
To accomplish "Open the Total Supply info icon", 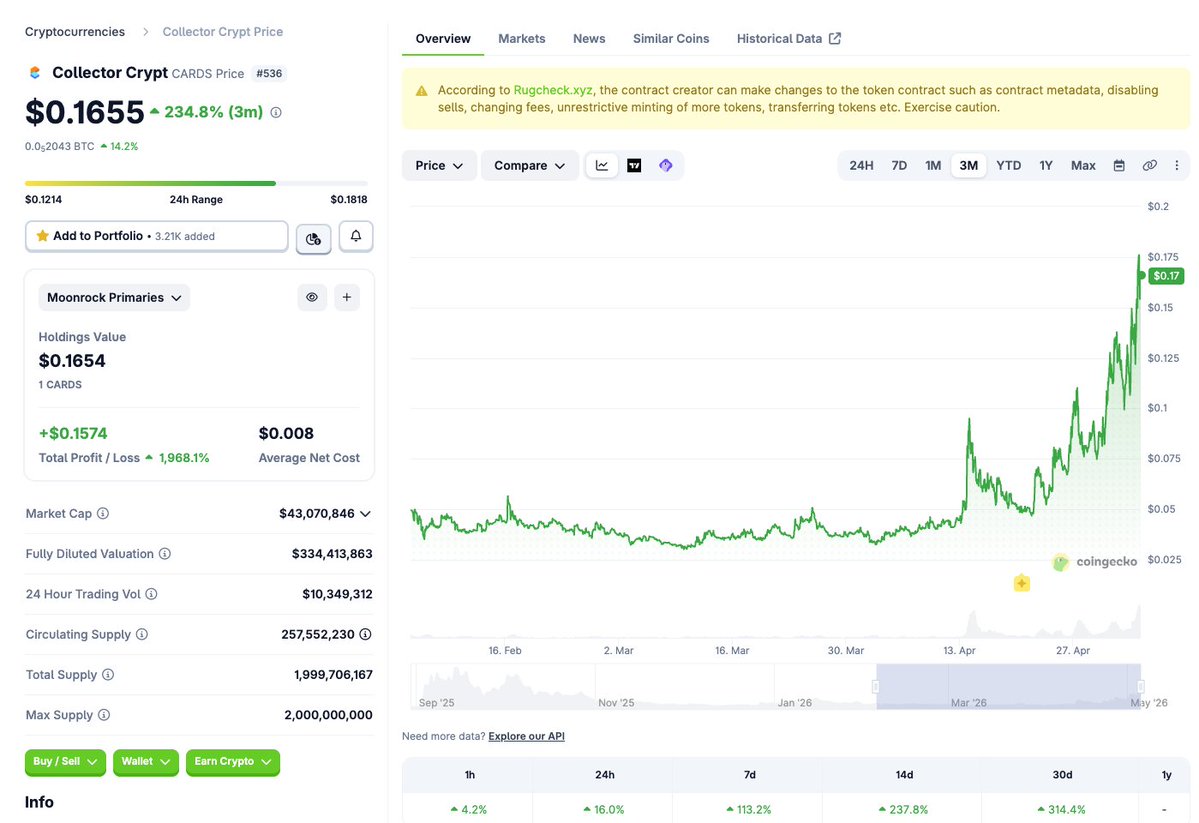I will 108,675.
